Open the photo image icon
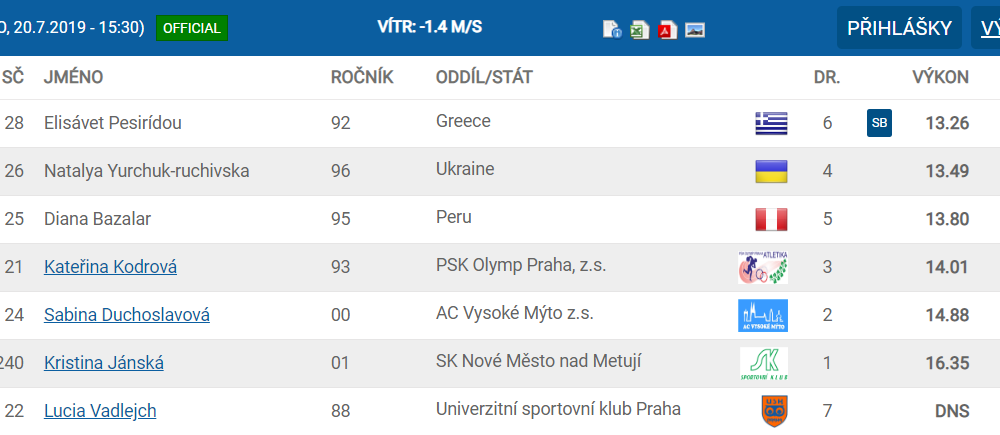This screenshot has width=1000, height=435. pyautogui.click(x=695, y=29)
